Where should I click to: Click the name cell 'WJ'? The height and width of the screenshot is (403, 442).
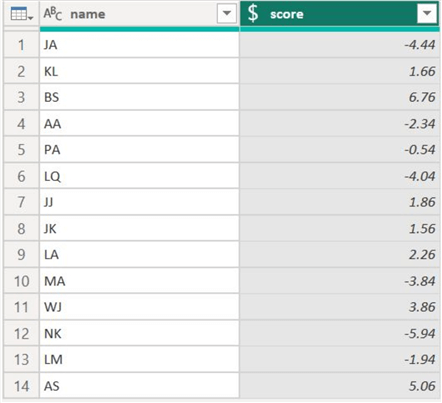(139, 307)
